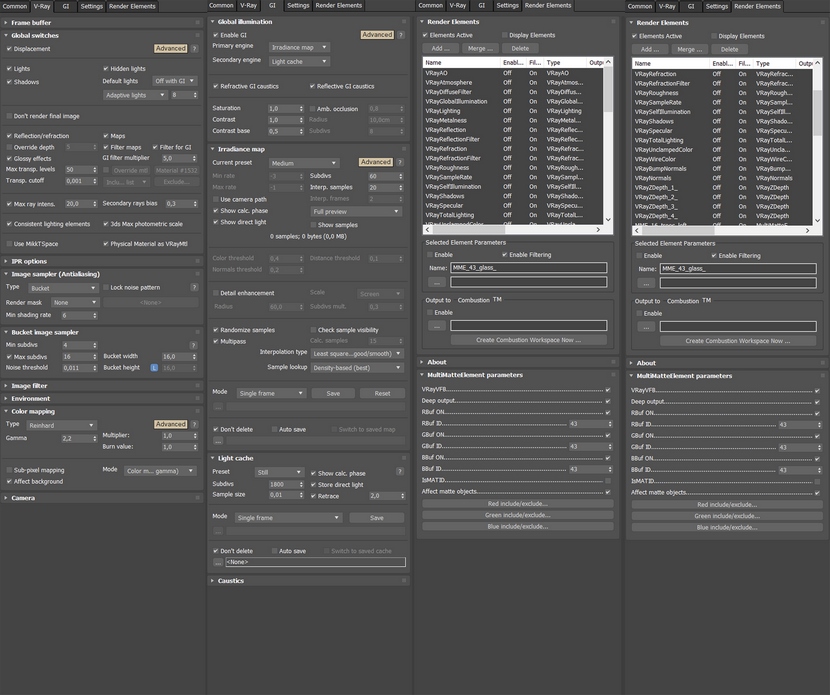Open help for the Color mapping rollout
Screen dimensions: 830x695
(x=194, y=425)
